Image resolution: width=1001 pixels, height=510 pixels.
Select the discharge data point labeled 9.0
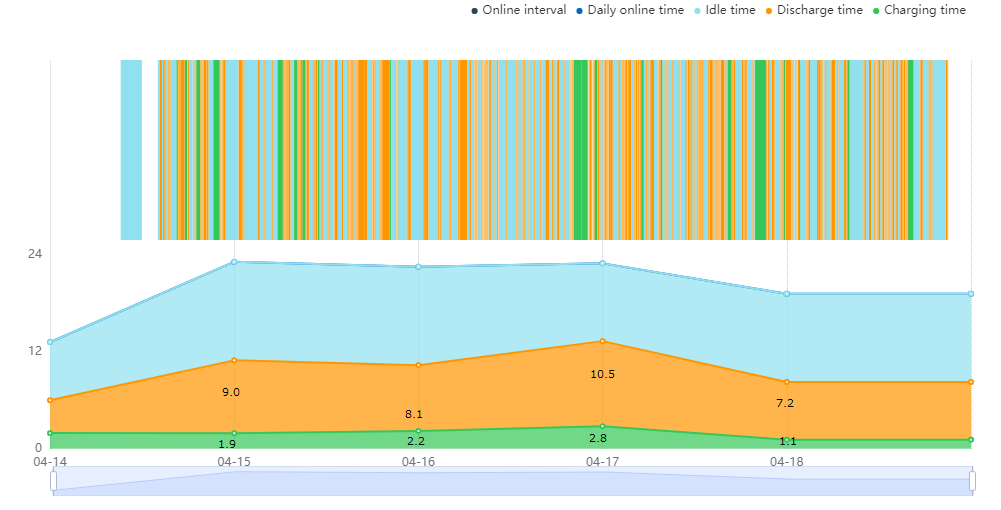(x=234, y=361)
